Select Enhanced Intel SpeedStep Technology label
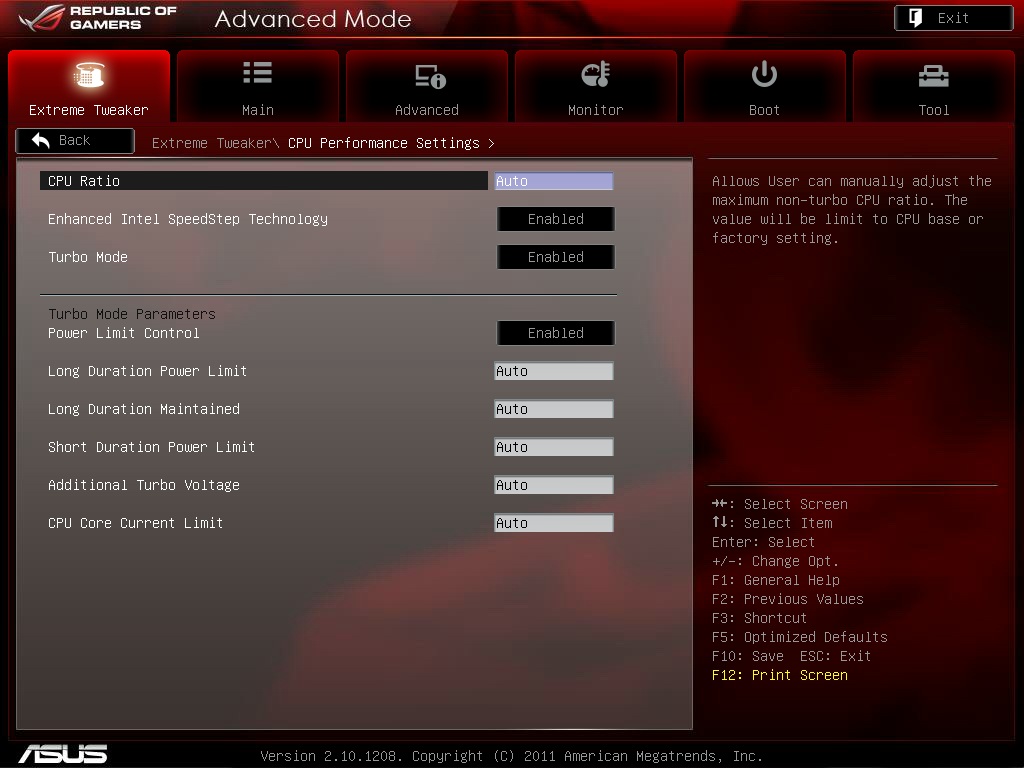This screenshot has width=1024, height=768. (x=188, y=219)
